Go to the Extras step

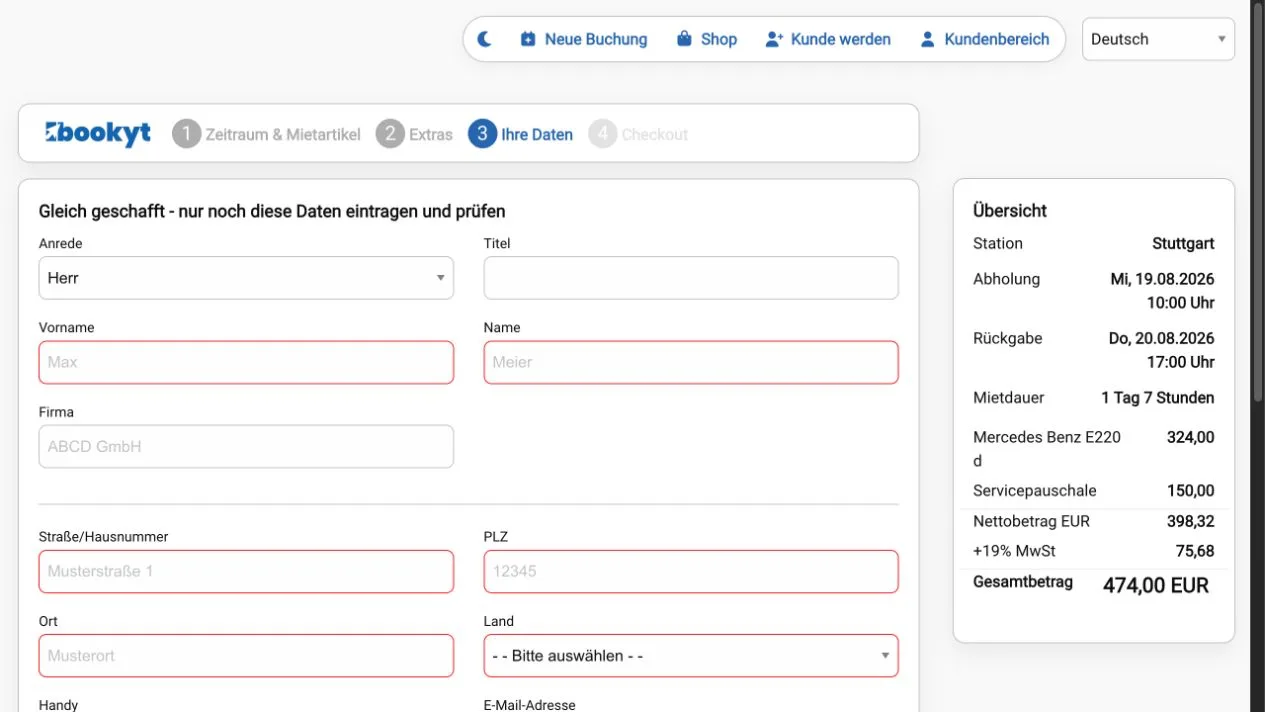[x=431, y=134]
